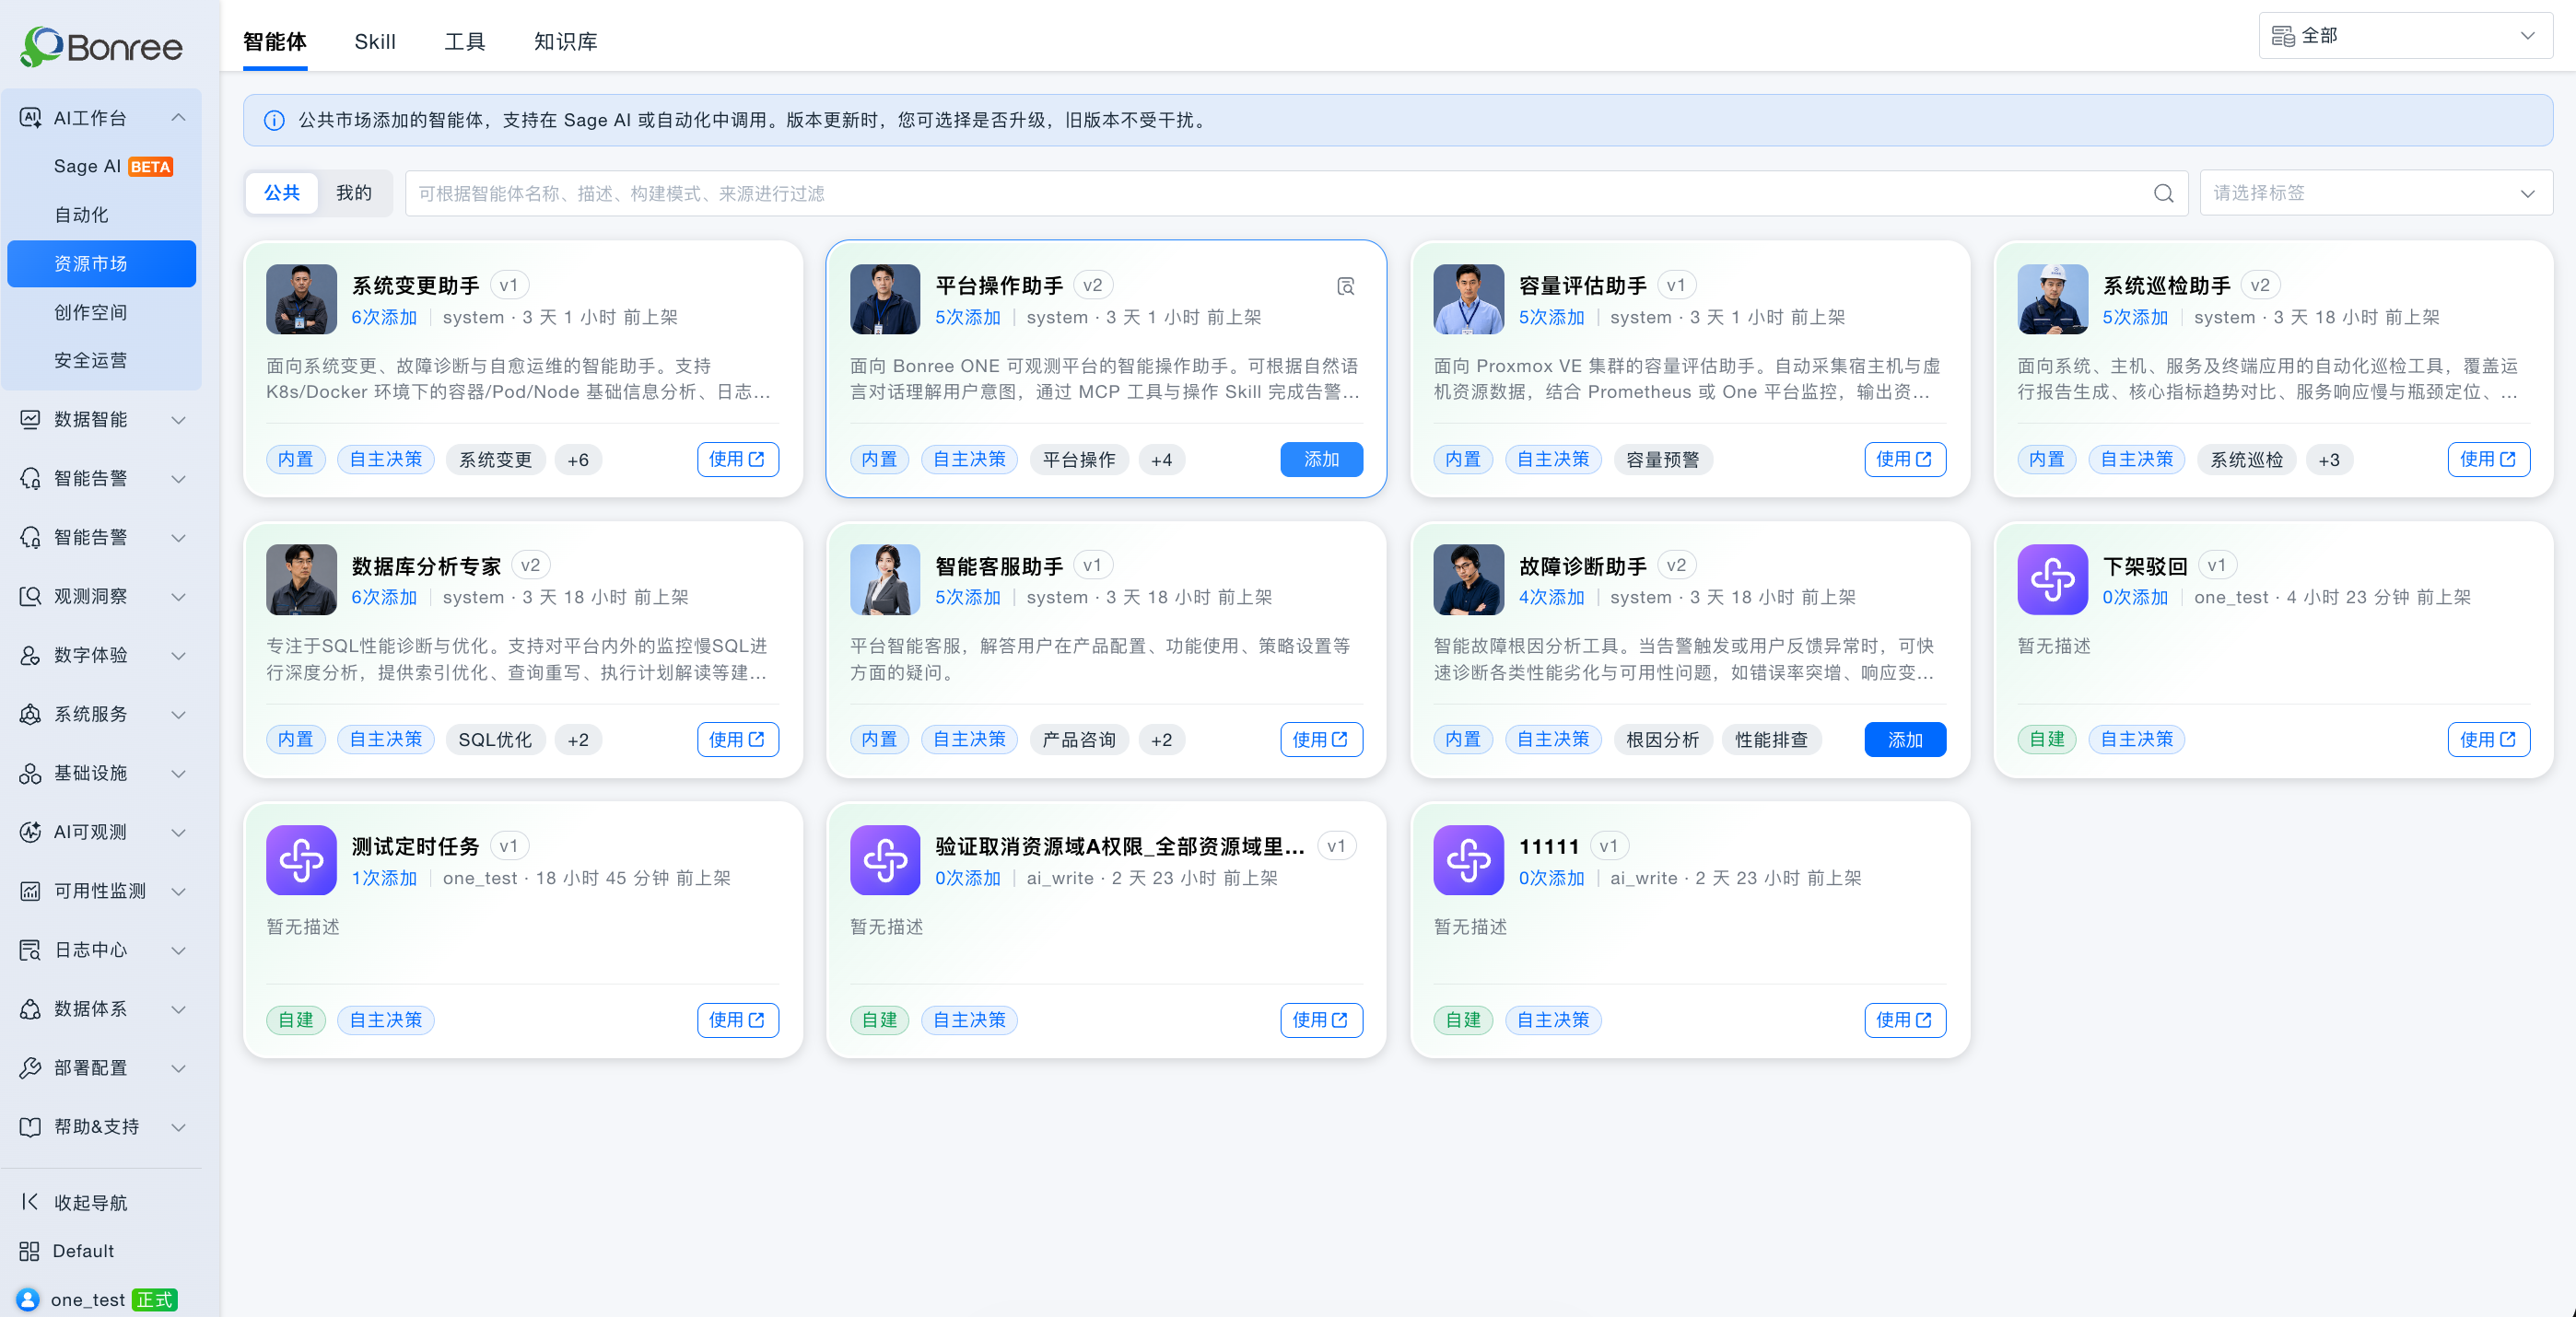Select the 智能体 tab
The height and width of the screenshot is (1317, 2576).
point(275,41)
